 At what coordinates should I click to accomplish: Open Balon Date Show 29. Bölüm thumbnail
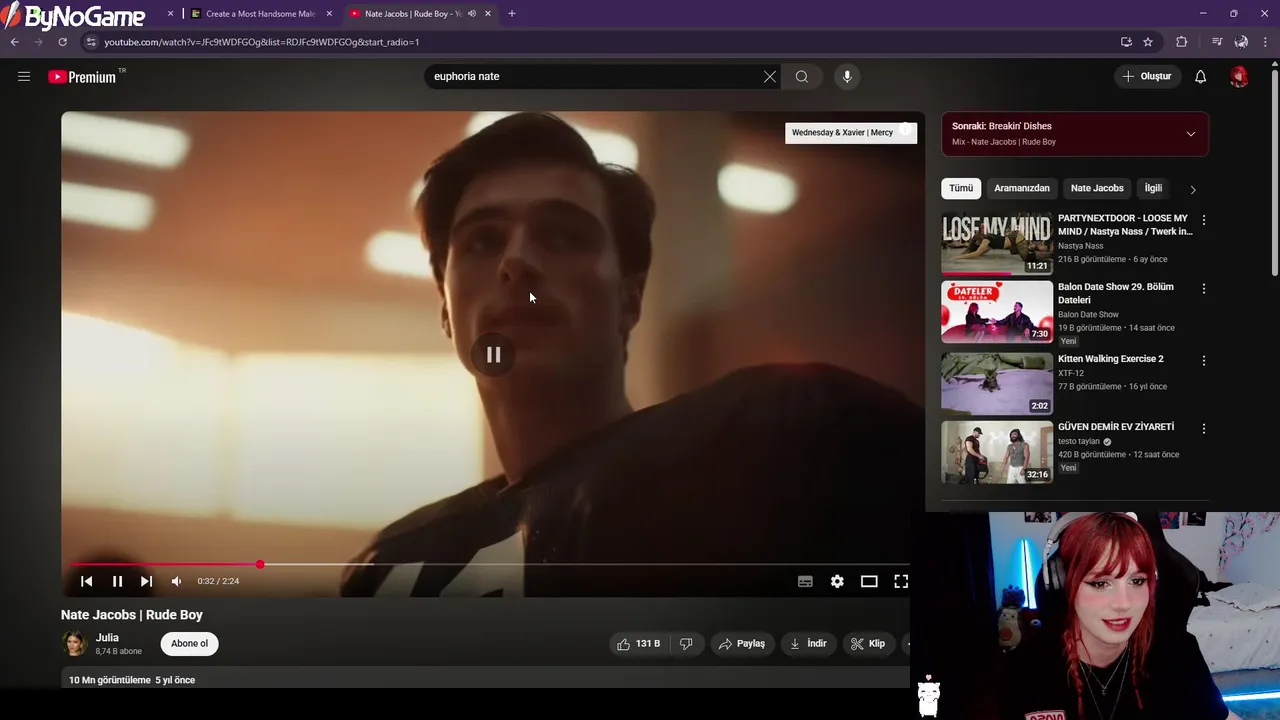997,312
